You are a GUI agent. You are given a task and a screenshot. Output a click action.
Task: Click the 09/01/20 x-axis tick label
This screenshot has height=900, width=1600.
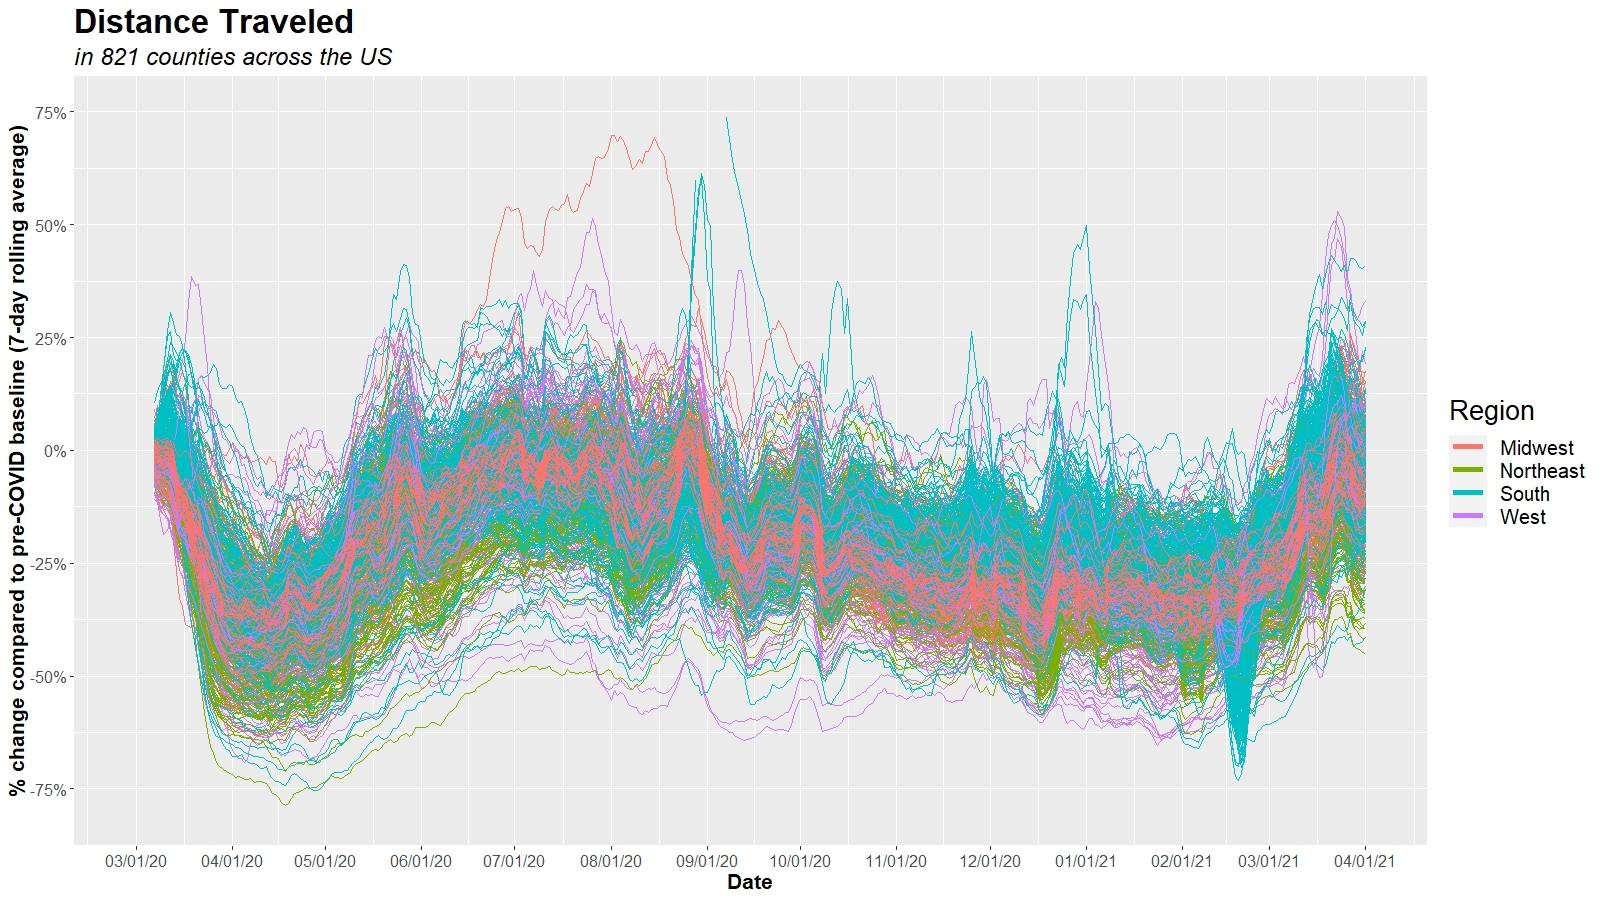(707, 861)
